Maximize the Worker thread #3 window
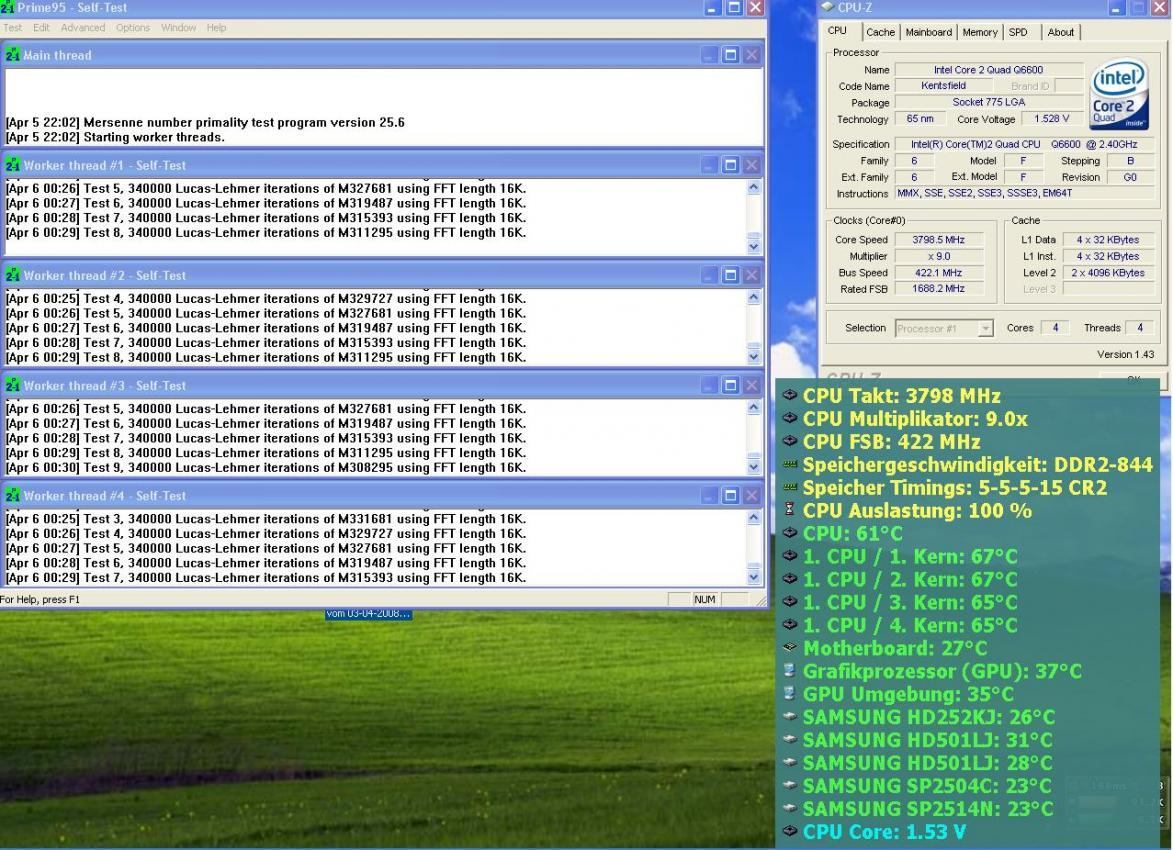 coord(730,385)
